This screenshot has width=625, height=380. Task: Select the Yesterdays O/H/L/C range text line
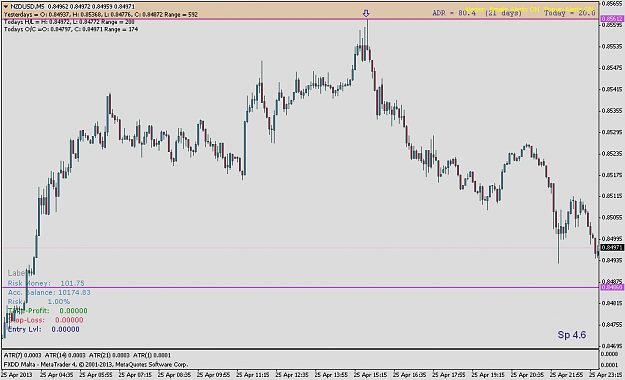pyautogui.click(x=100, y=14)
